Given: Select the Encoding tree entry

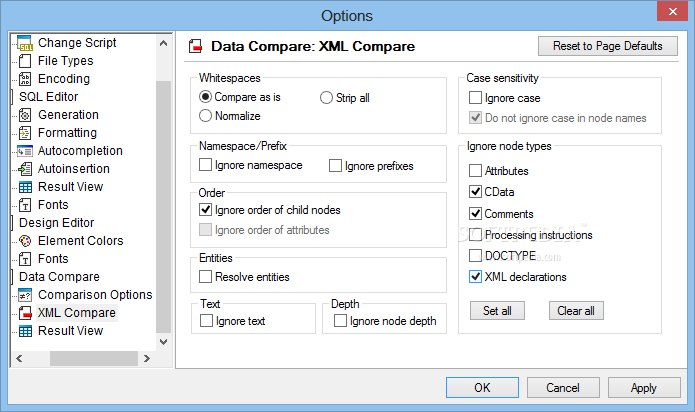Looking at the screenshot, I should pyautogui.click(x=64, y=79).
